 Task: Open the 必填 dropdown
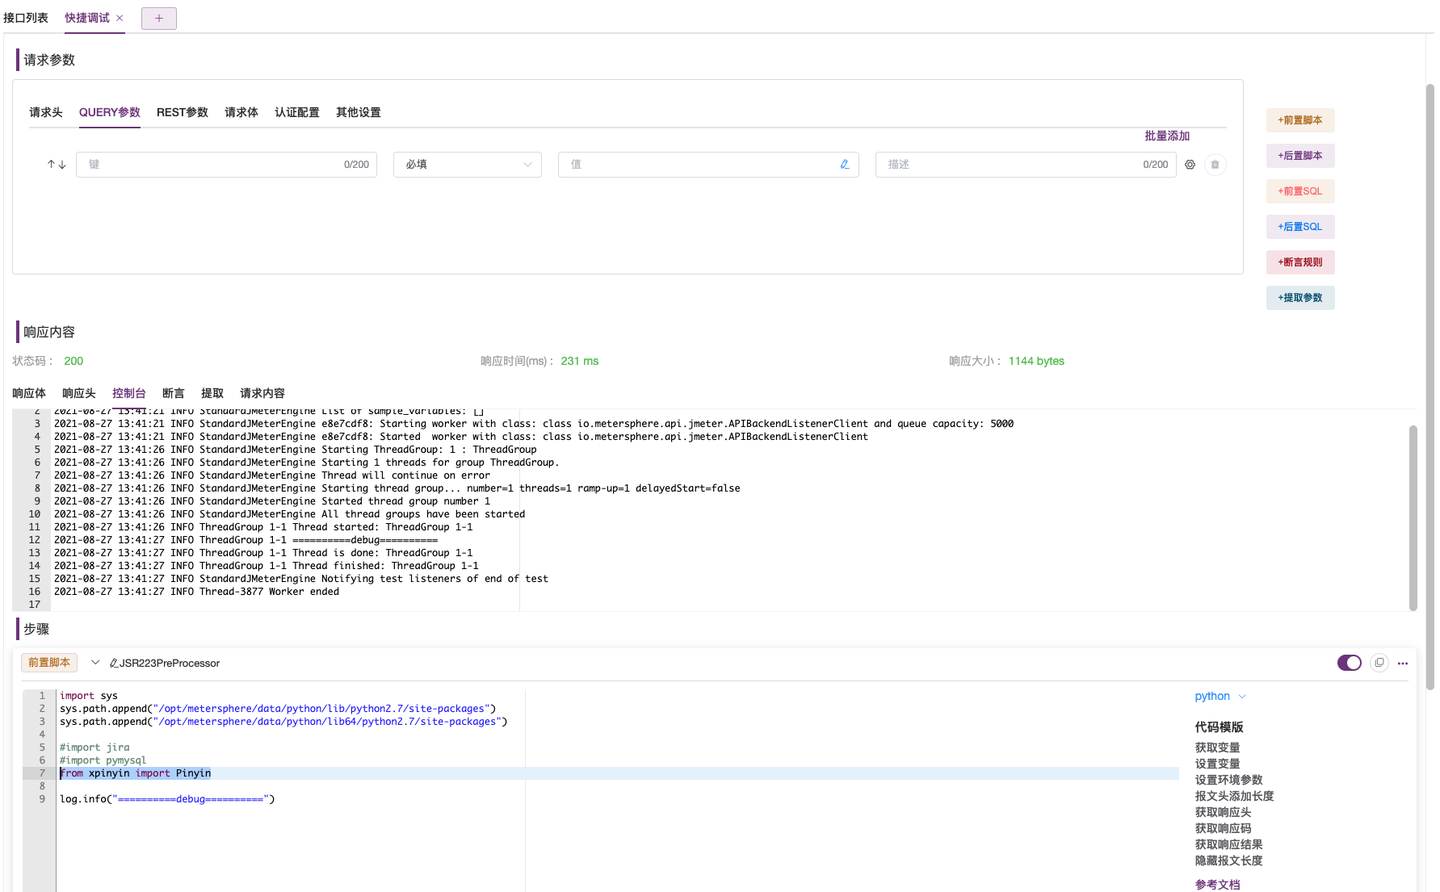pyautogui.click(x=467, y=164)
